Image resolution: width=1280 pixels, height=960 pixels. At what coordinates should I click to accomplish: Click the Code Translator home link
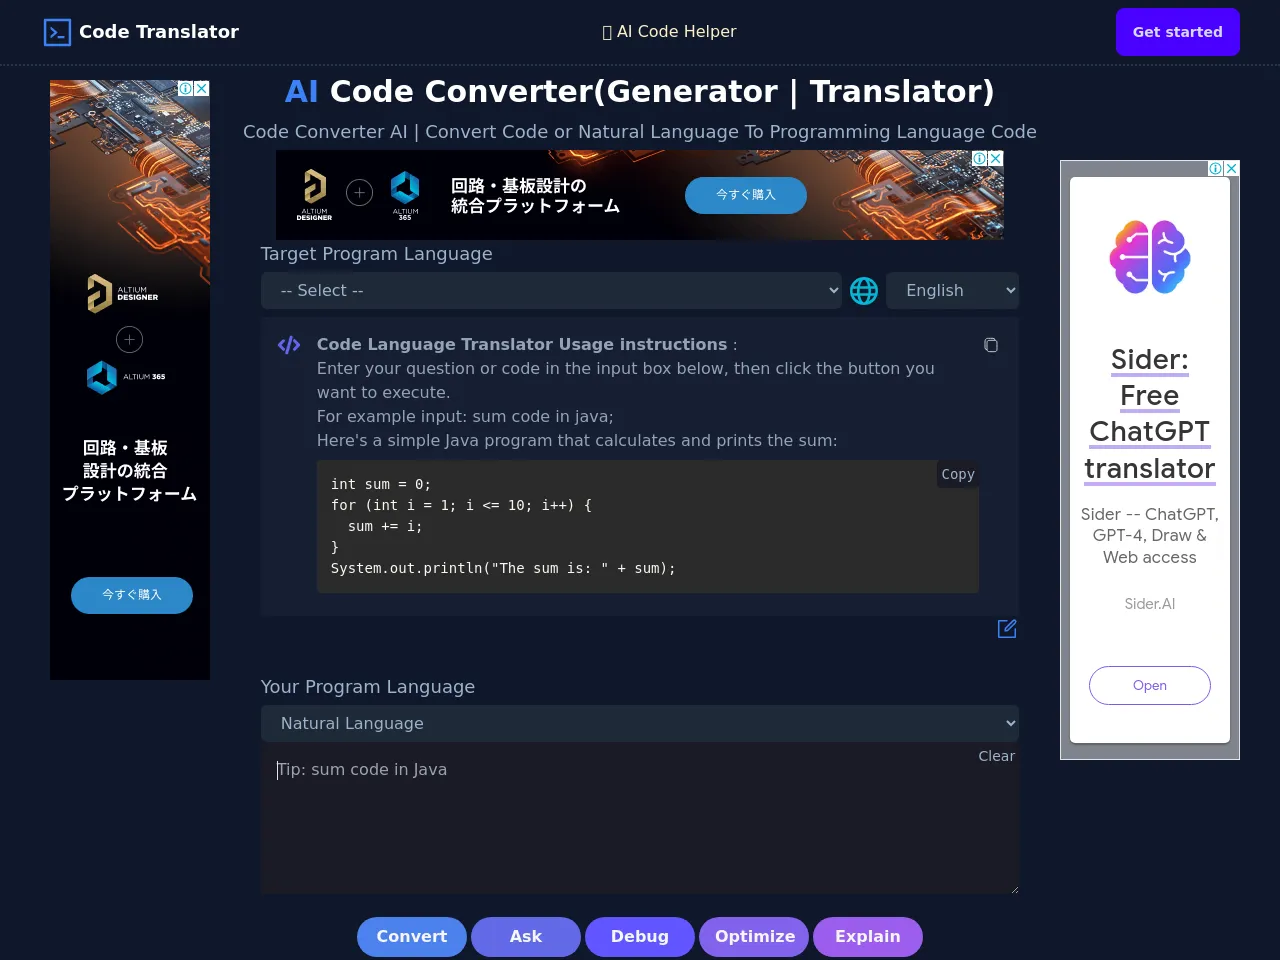pos(158,32)
